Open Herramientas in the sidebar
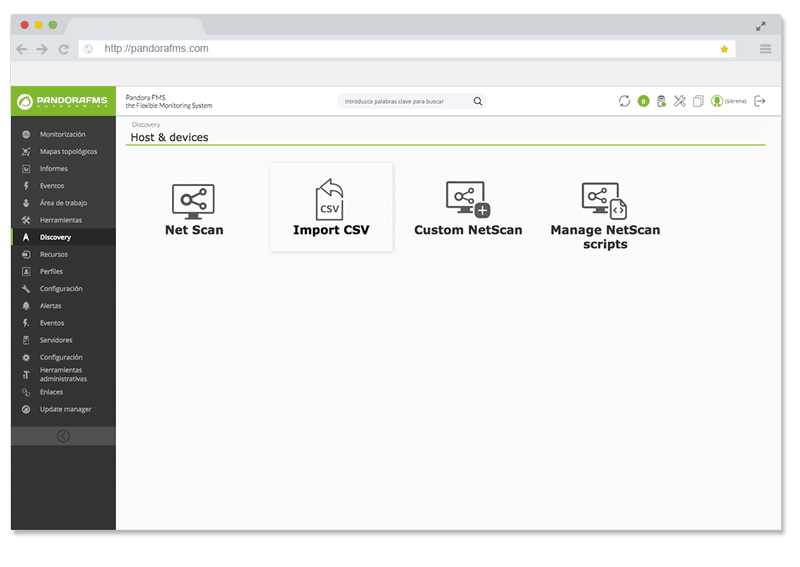This screenshot has width=800, height=567. tap(61, 220)
